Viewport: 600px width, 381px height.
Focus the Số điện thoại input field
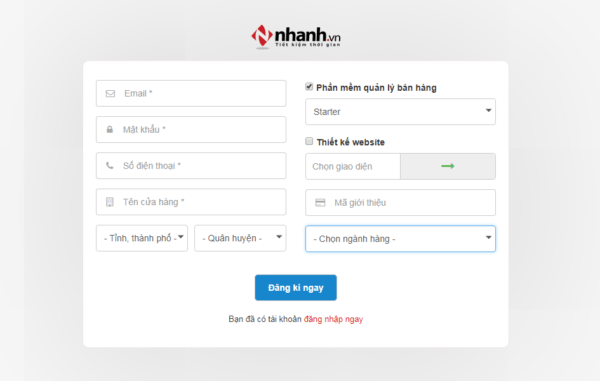(x=191, y=166)
